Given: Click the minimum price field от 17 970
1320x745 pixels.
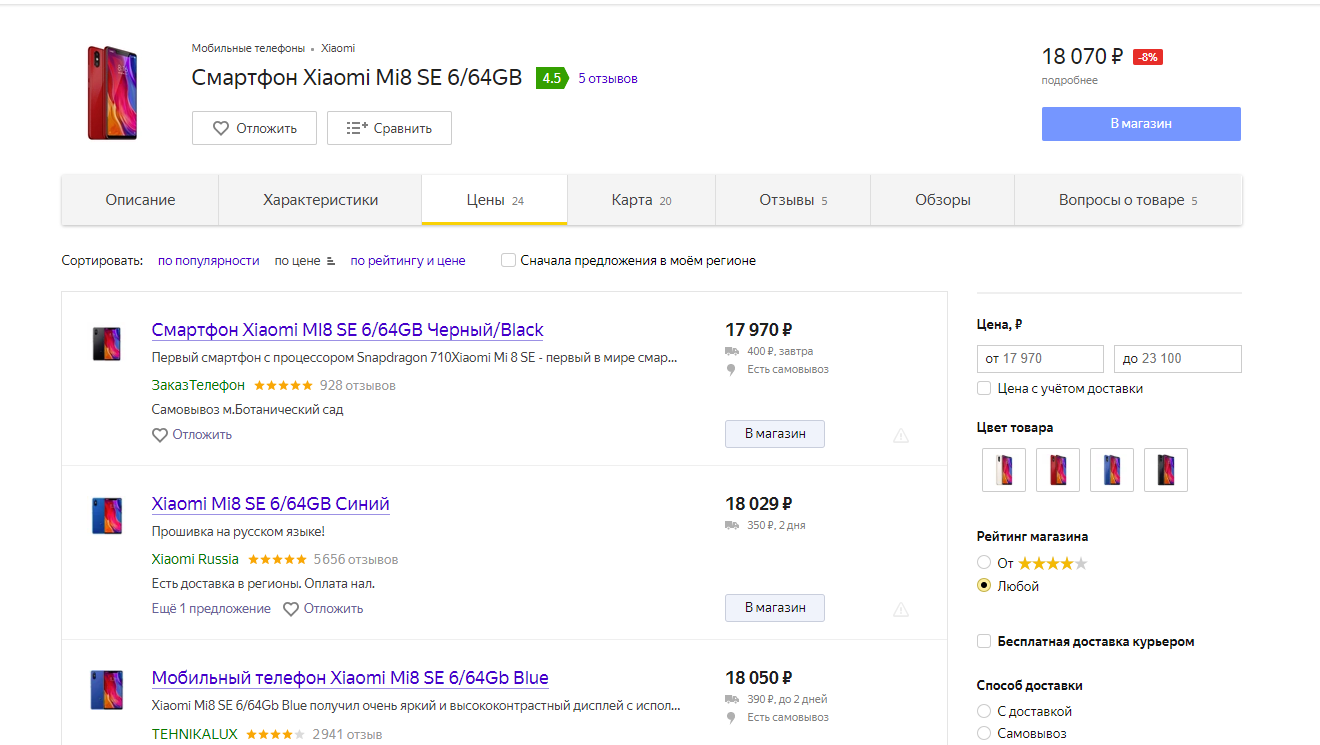Looking at the screenshot, I should [1040, 359].
